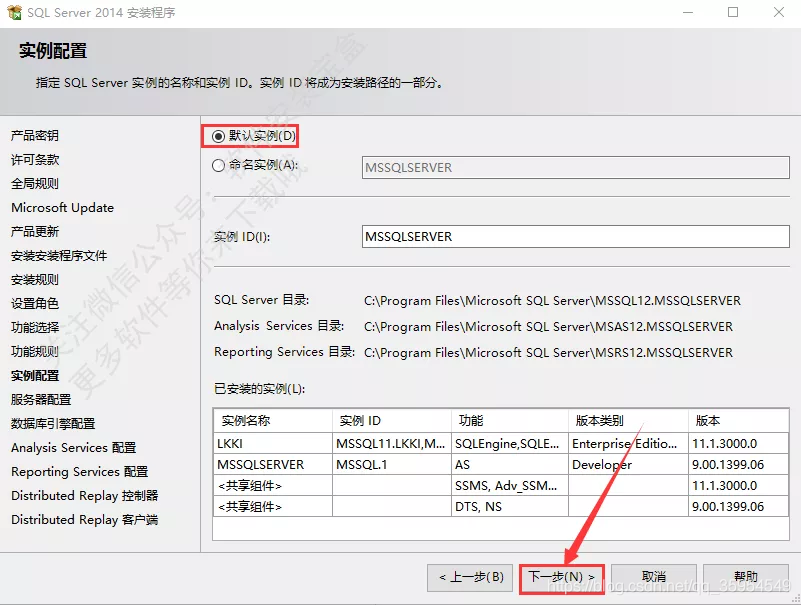Open 安装安装程序文件 step in sidebar
Image resolution: width=801 pixels, height=605 pixels.
59,255
